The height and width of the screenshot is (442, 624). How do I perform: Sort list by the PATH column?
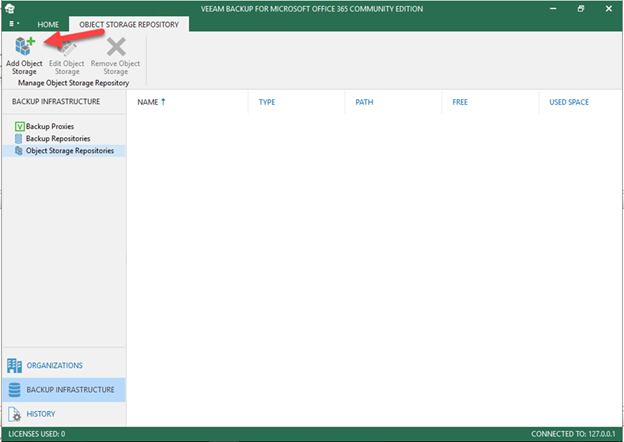click(364, 102)
